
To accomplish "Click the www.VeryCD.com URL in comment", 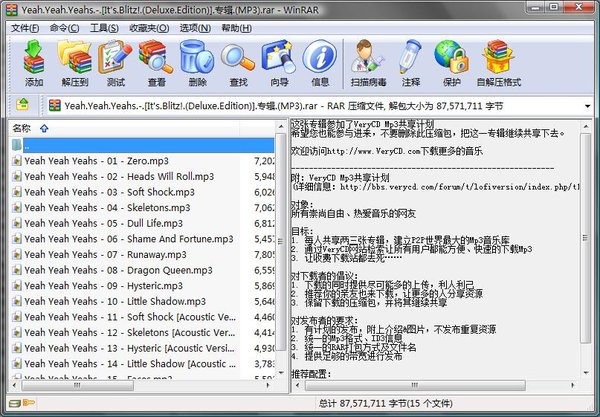I will (374, 151).
